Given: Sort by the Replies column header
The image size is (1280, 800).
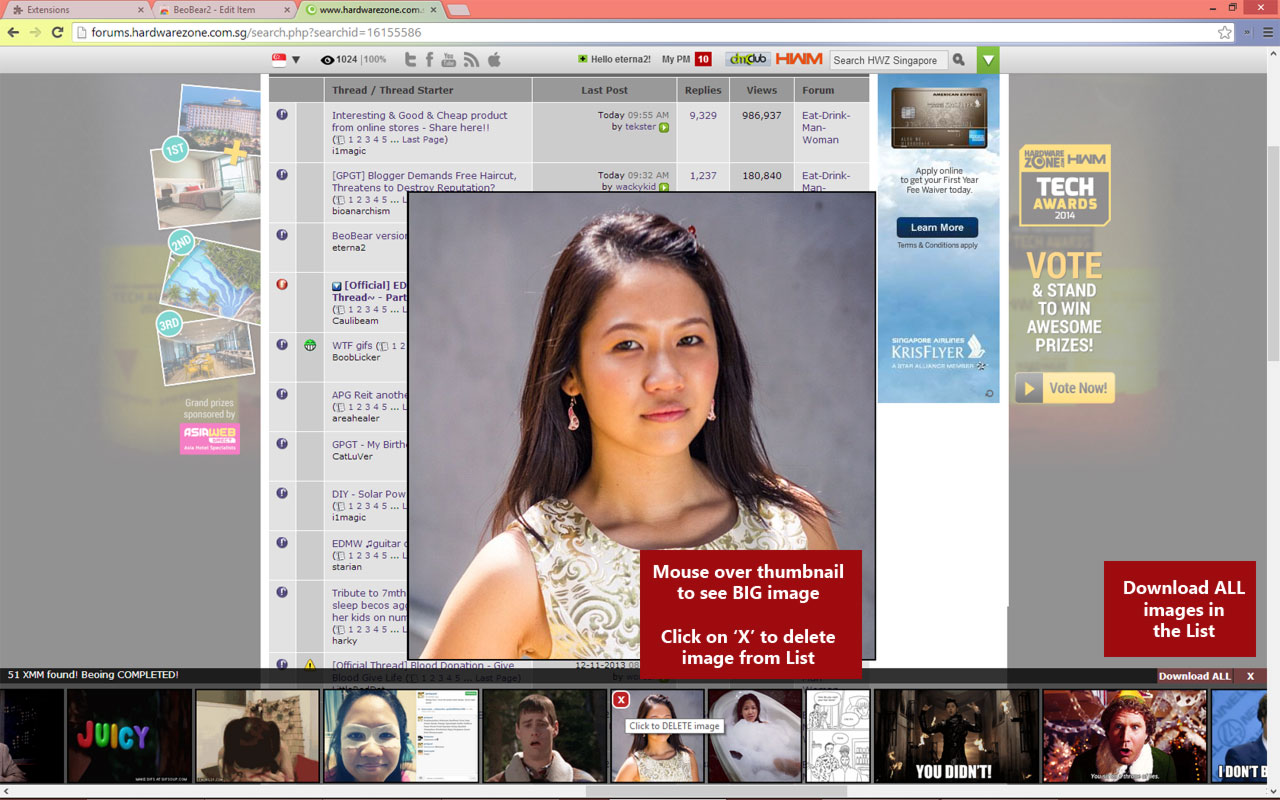Looking at the screenshot, I should point(703,90).
